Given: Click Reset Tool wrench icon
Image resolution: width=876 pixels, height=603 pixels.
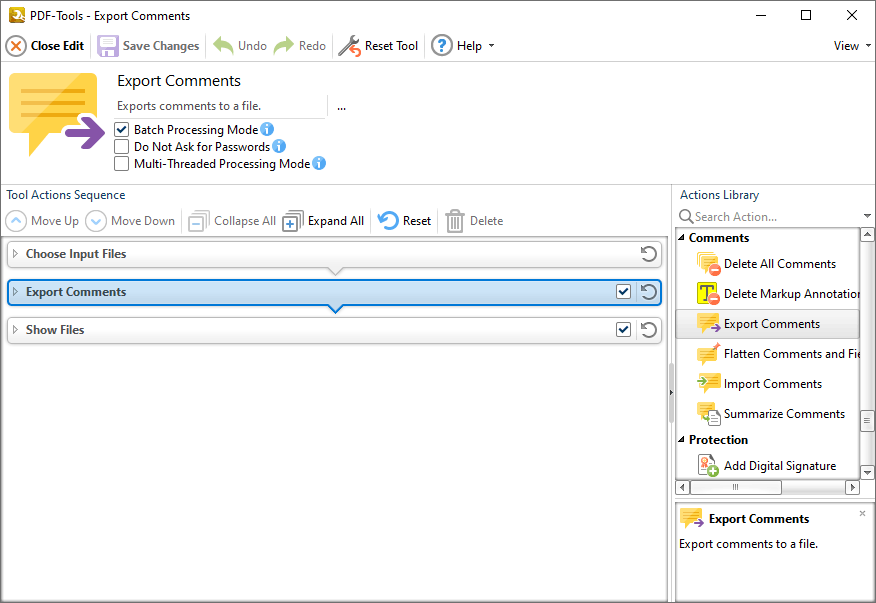Looking at the screenshot, I should click(x=350, y=46).
